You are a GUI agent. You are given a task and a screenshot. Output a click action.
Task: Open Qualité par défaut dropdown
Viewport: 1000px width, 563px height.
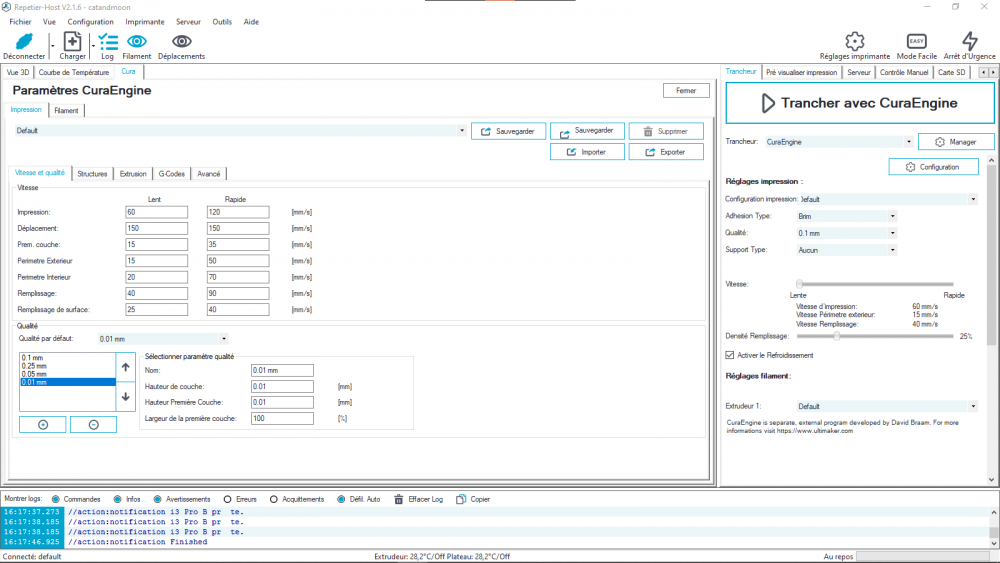(x=224, y=339)
